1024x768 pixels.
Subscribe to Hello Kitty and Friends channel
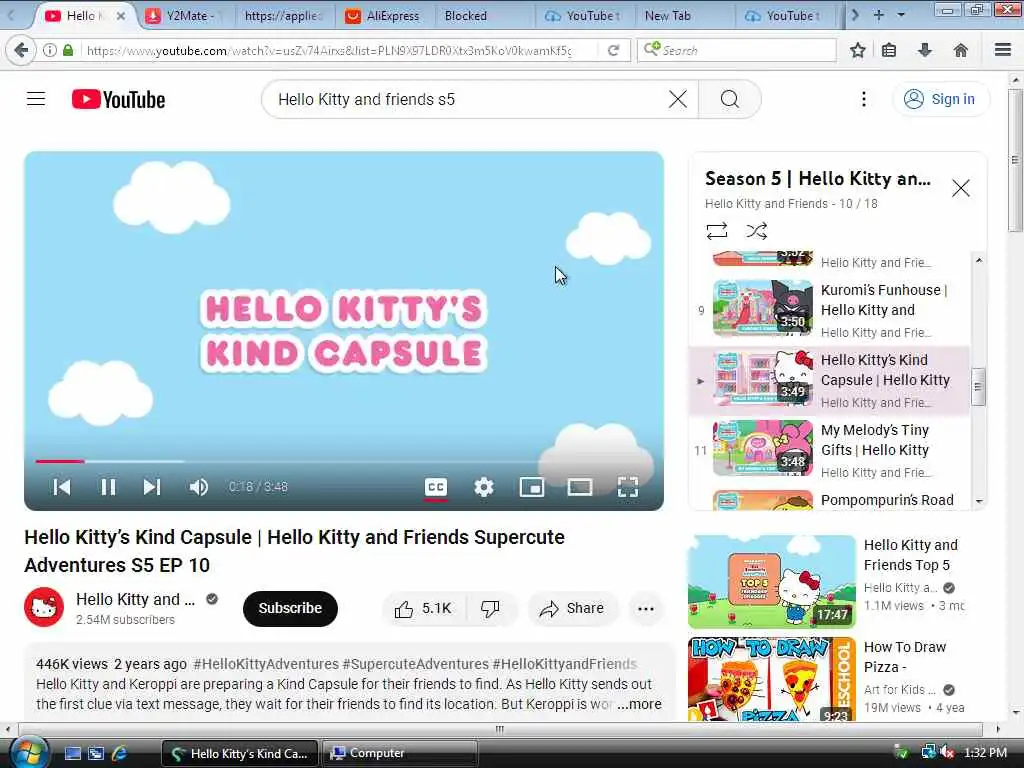(290, 608)
